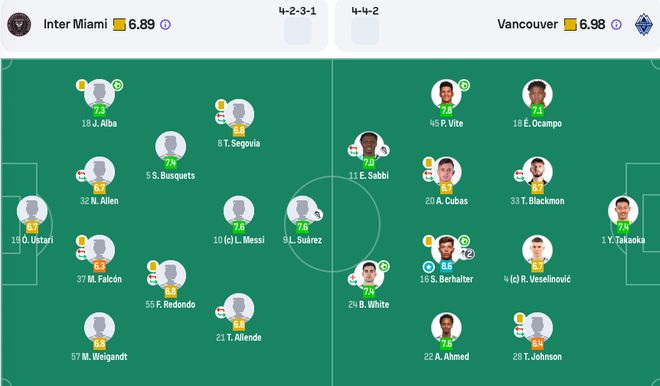
Task: Open Inter Miami rating info icon
Action: pyautogui.click(x=165, y=24)
